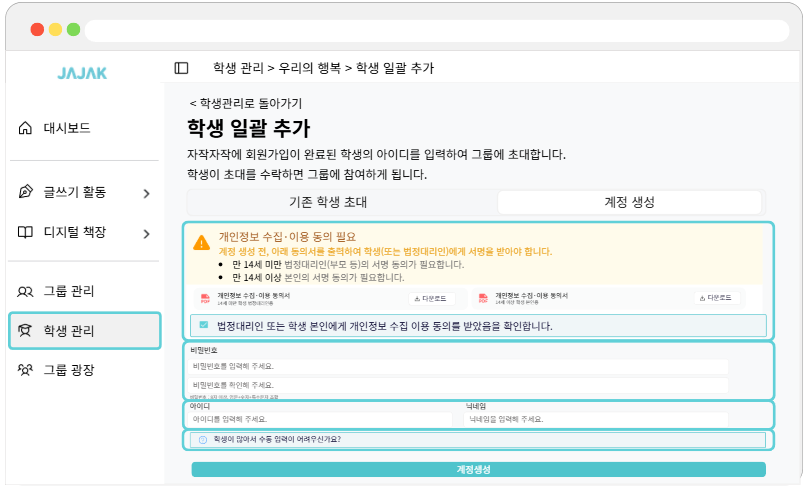Download the under-14 consent form
This screenshot has height=488, width=807.
coord(431,299)
